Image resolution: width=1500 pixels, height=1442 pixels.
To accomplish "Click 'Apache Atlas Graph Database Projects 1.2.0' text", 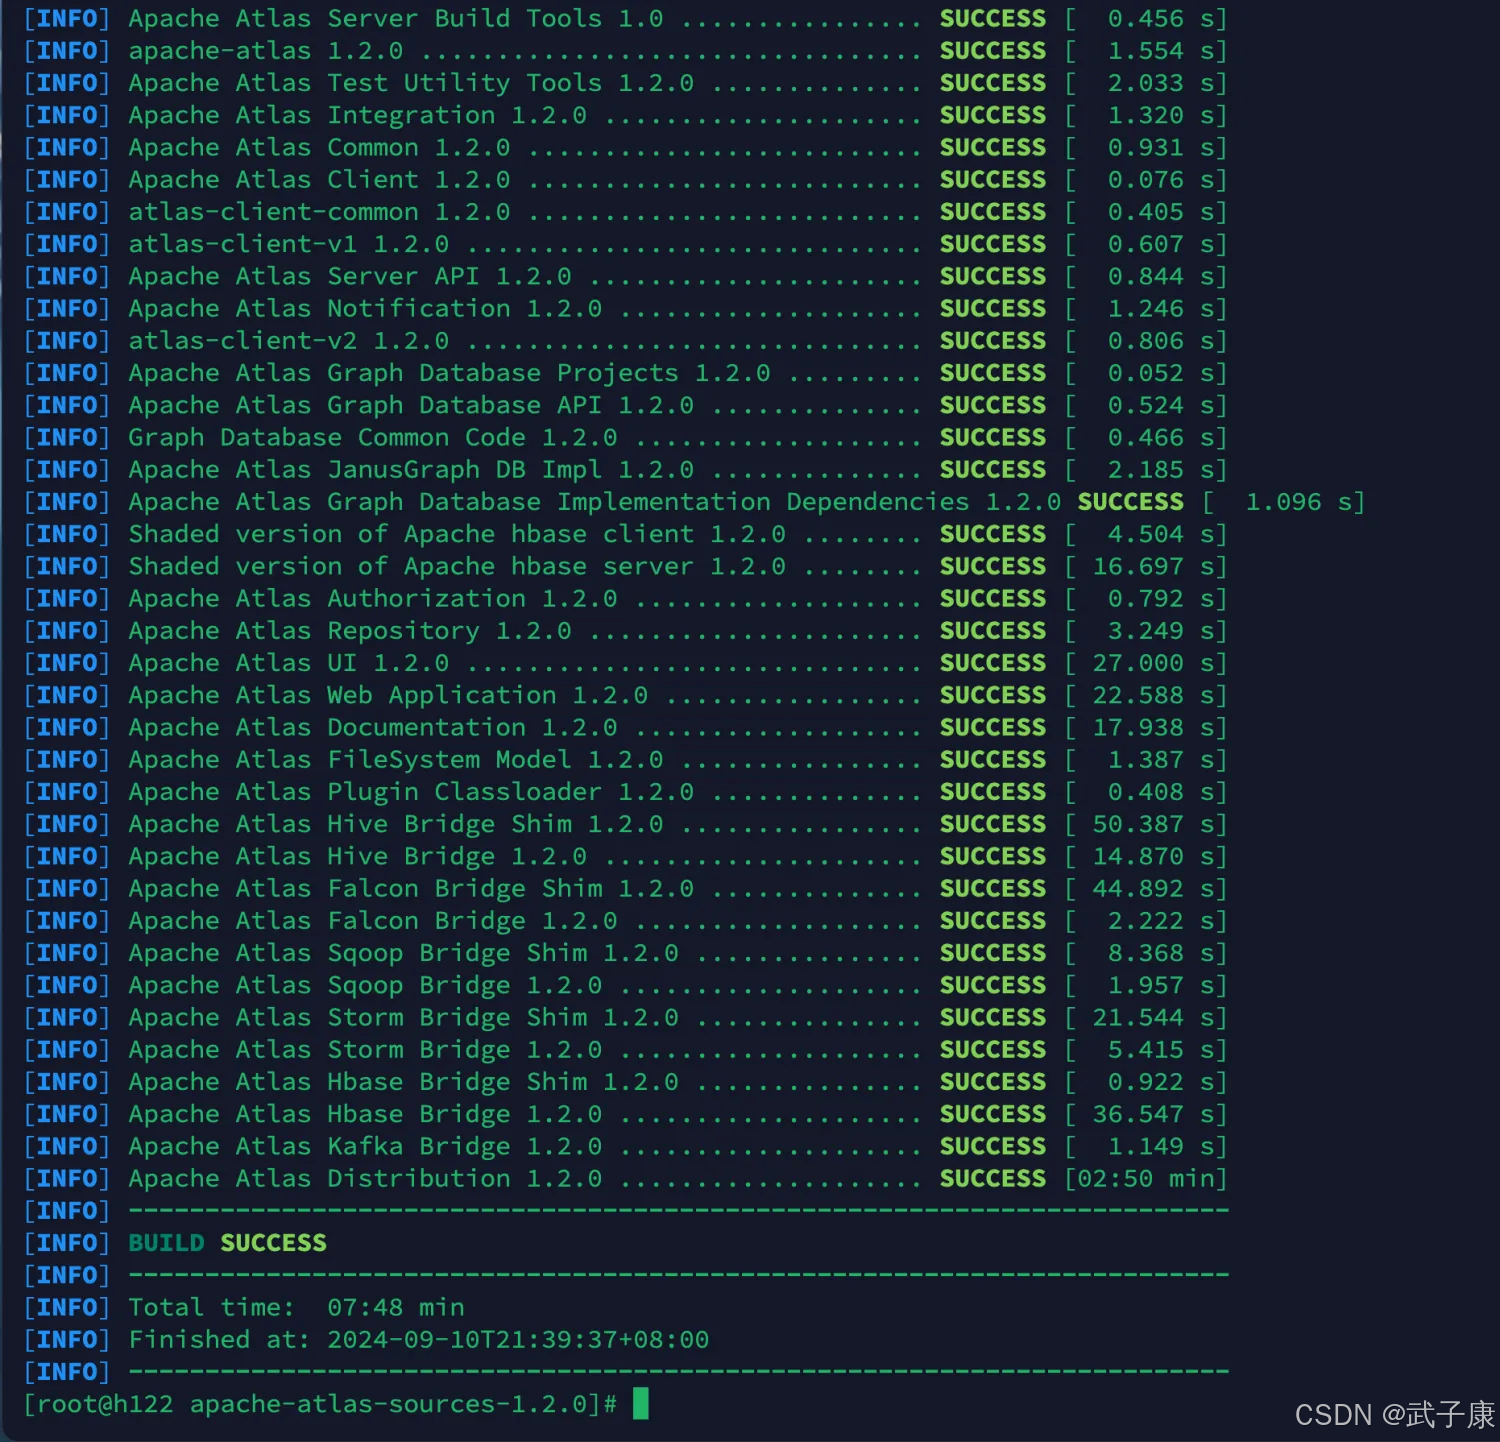I will (x=449, y=373).
